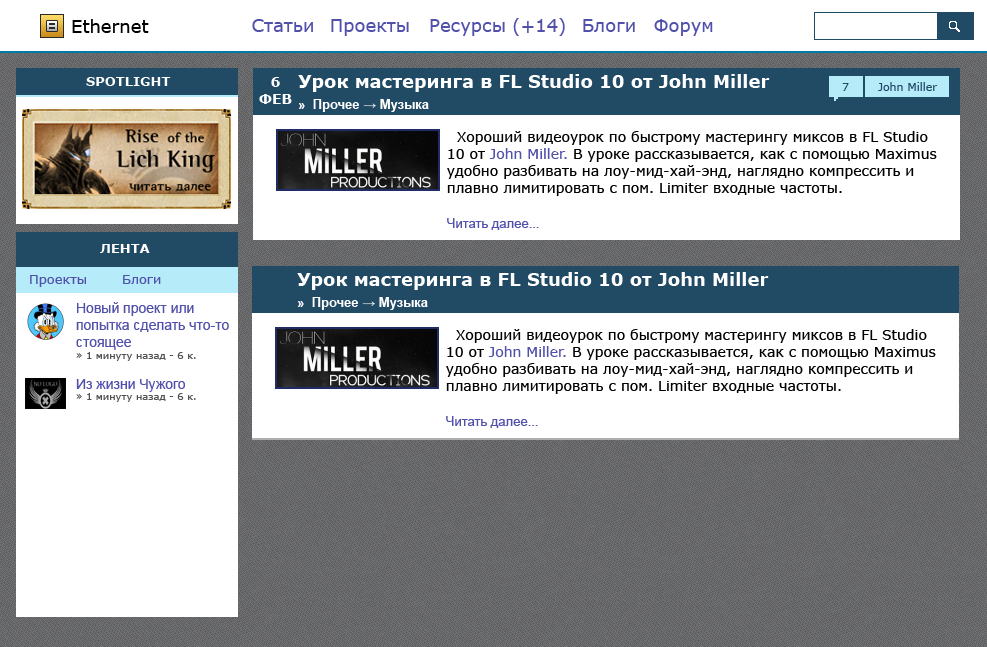This screenshot has width=987, height=647.
Task: Click comment count 7 badge
Action: 845,87
